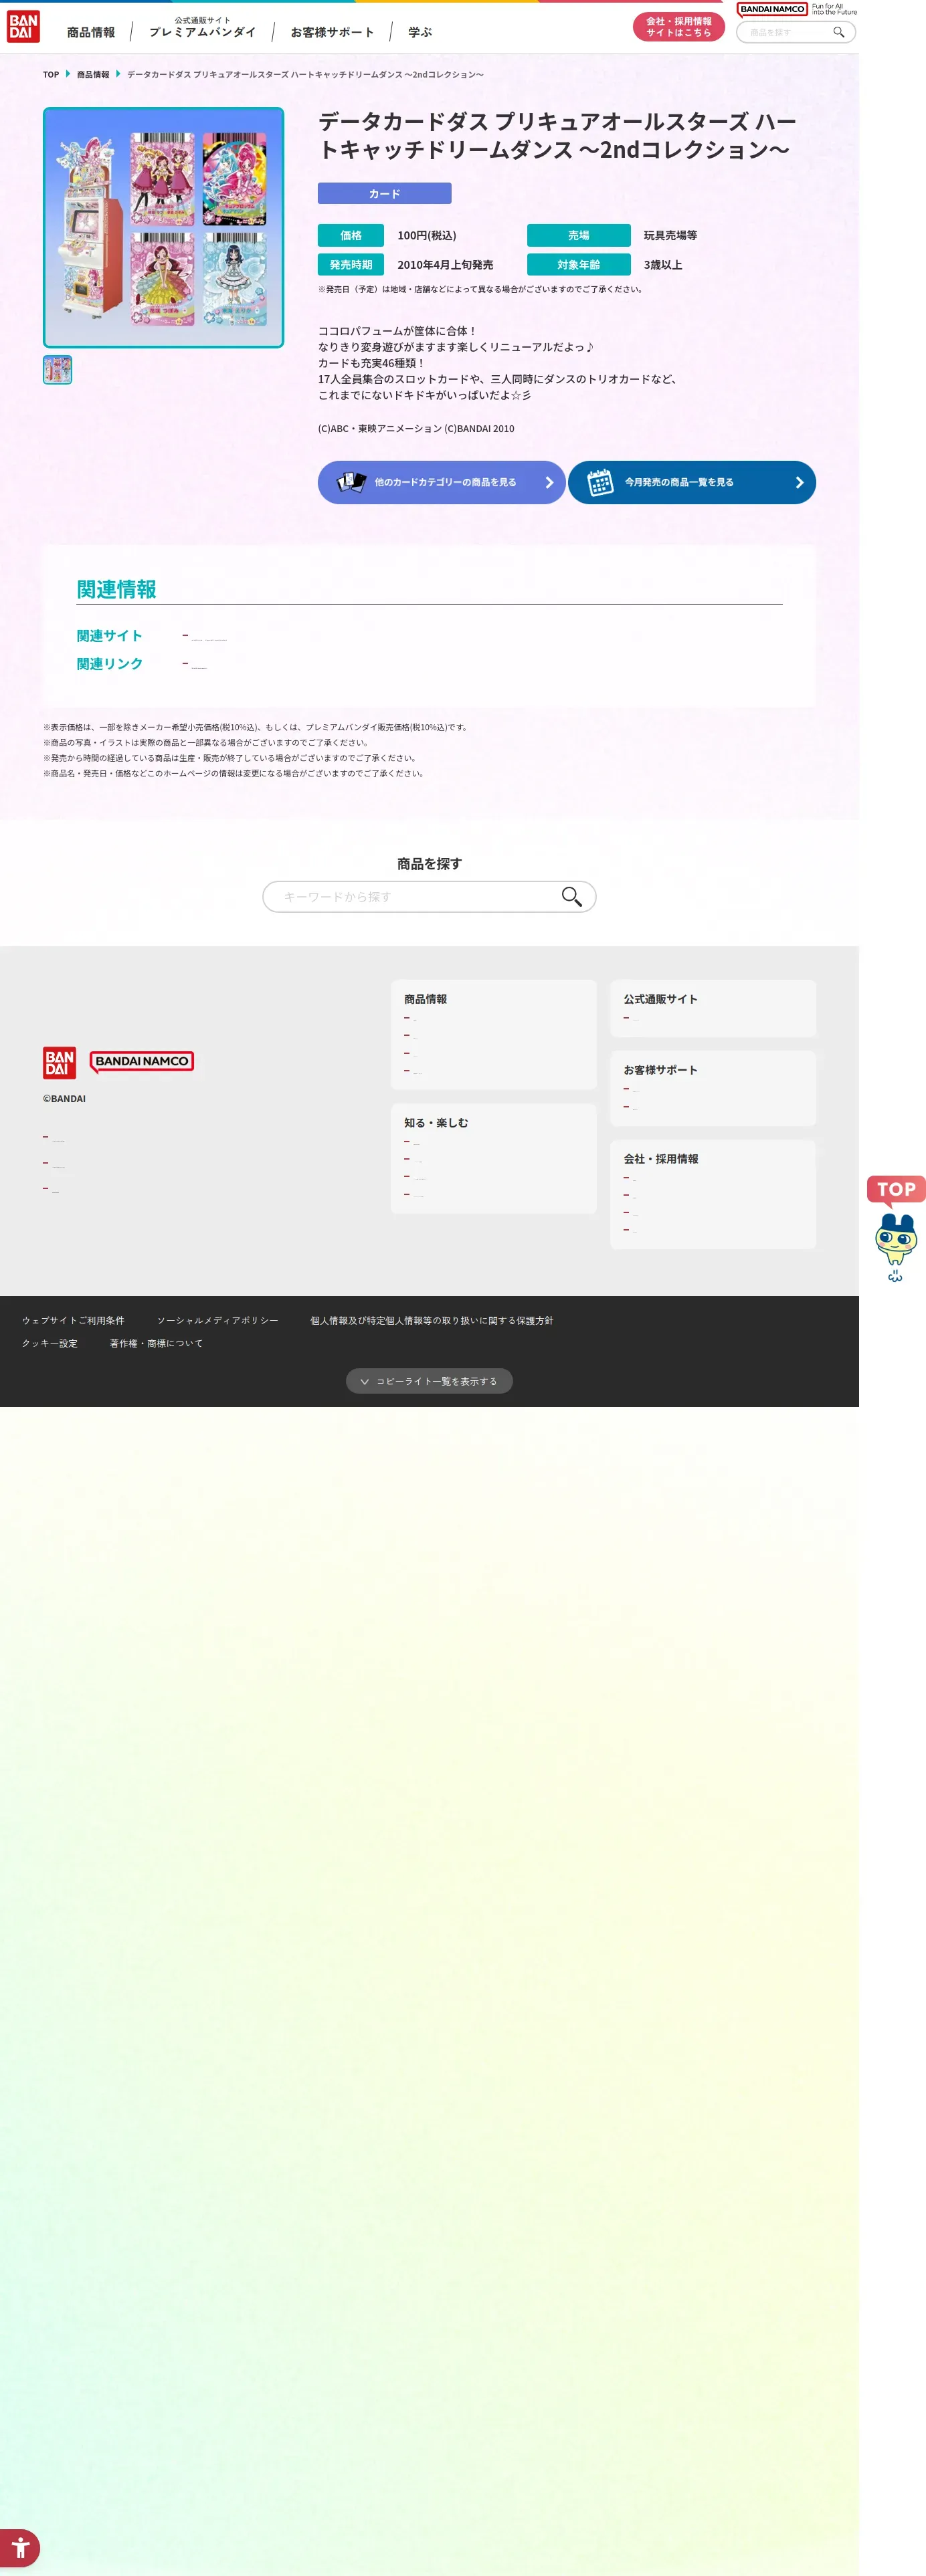Open the プレミアムバンダイ official shop menu
This screenshot has width=926, height=2576.
(x=202, y=28)
